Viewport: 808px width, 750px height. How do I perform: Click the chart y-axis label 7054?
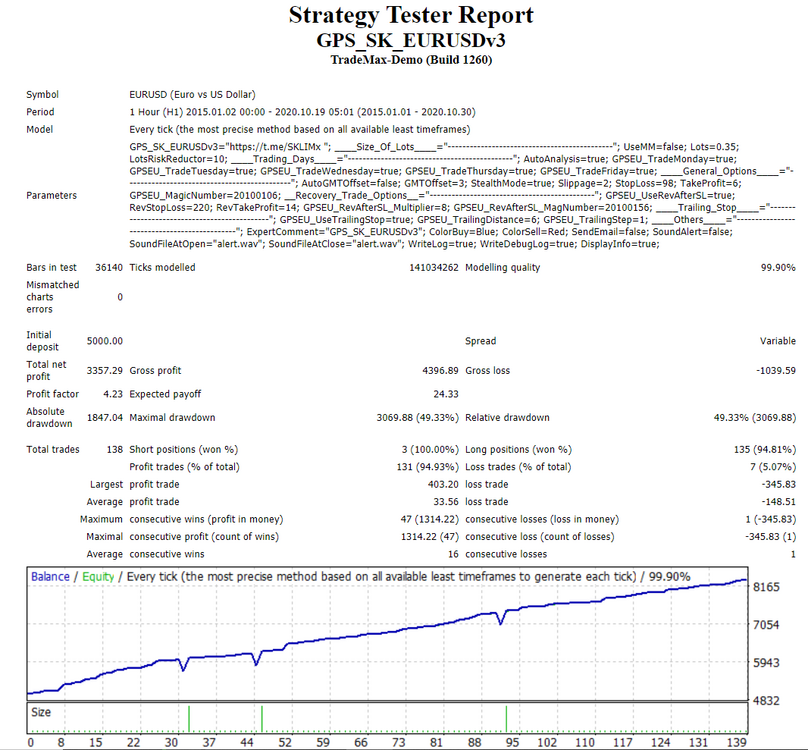tap(766, 625)
